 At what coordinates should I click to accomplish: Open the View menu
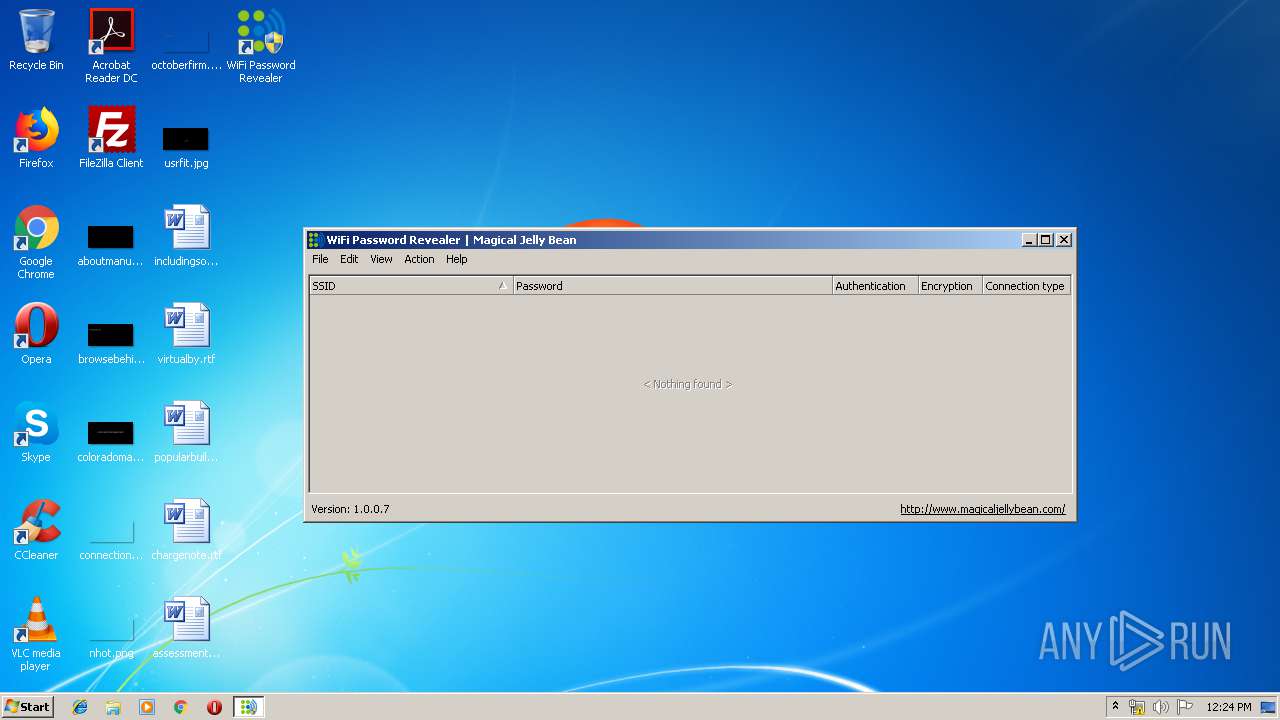(x=381, y=259)
